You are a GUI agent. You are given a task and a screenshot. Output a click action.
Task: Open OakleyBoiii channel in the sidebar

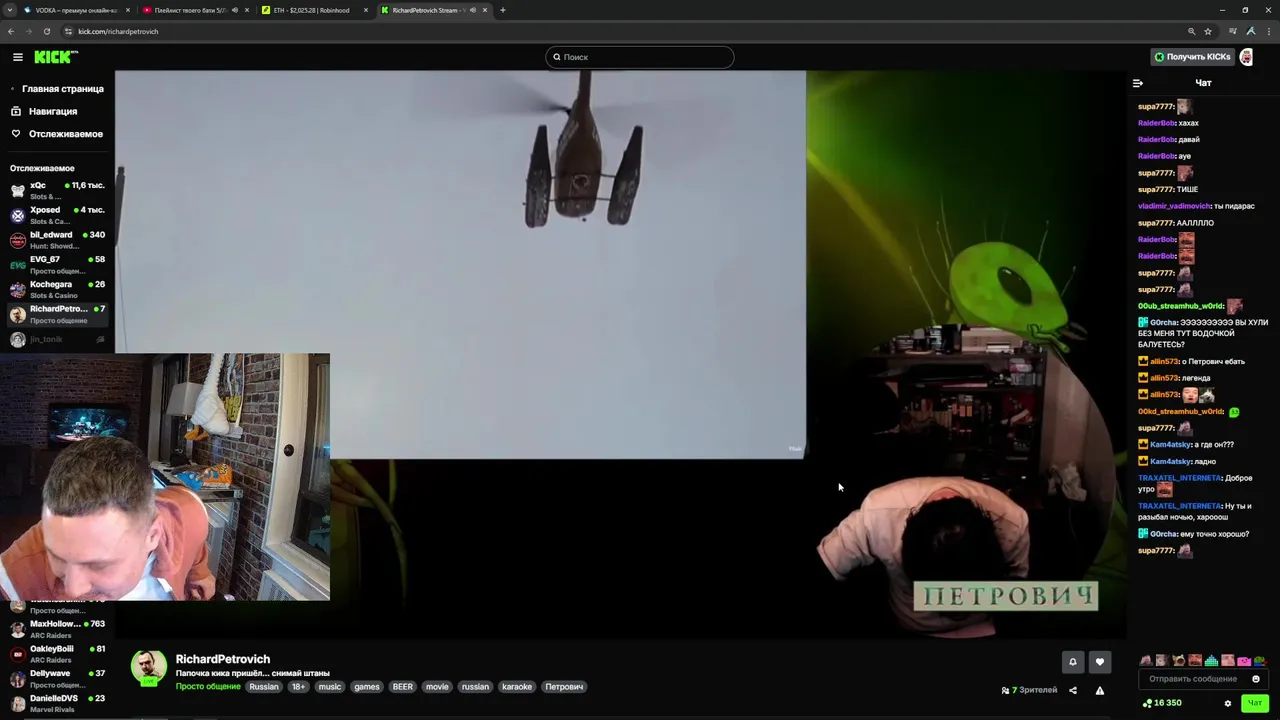coord(57,654)
